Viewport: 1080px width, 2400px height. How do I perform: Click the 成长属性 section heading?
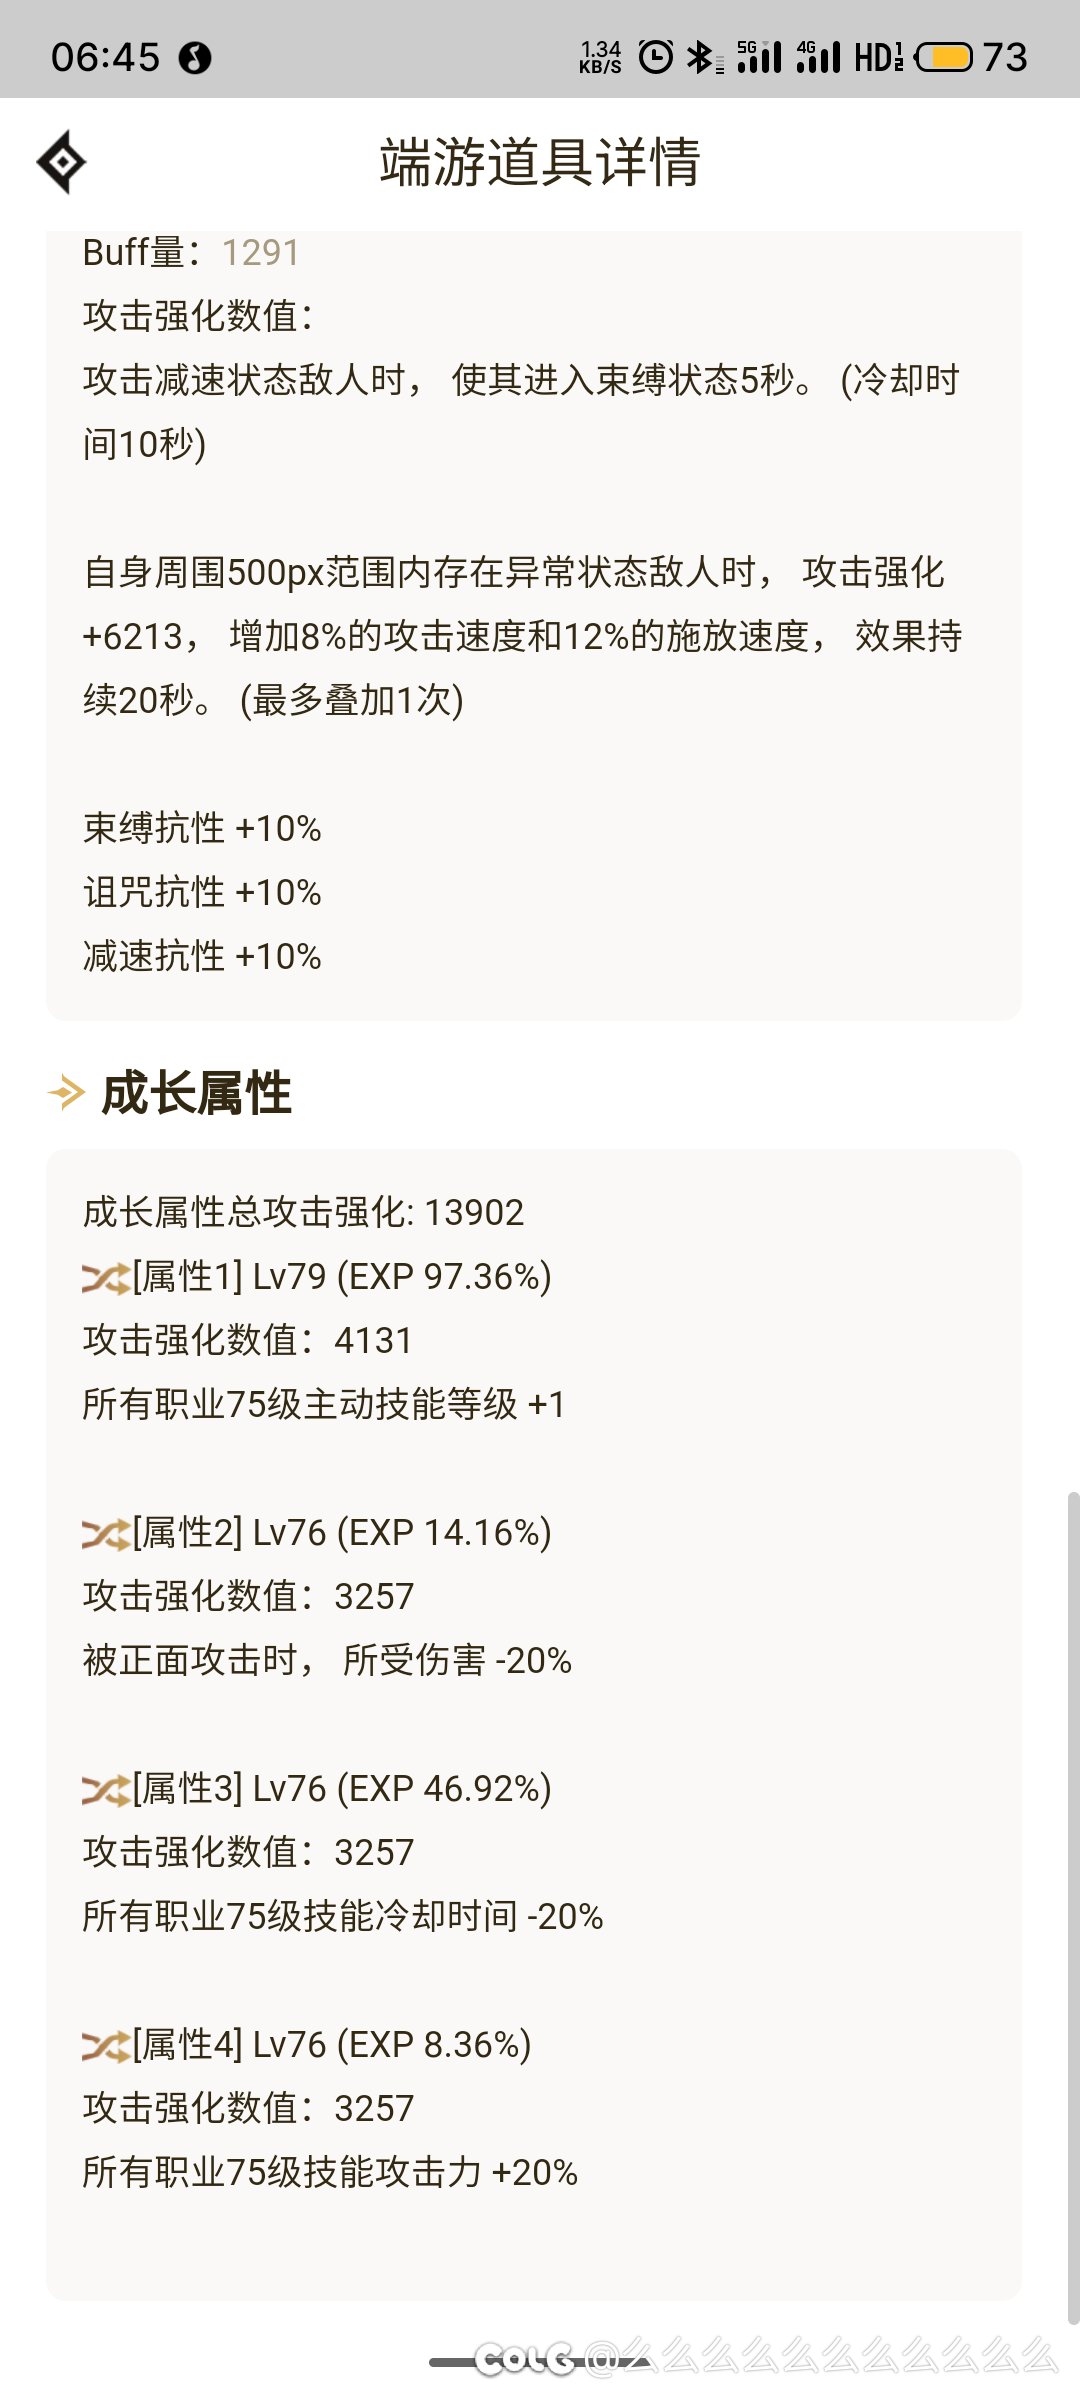click(196, 1093)
